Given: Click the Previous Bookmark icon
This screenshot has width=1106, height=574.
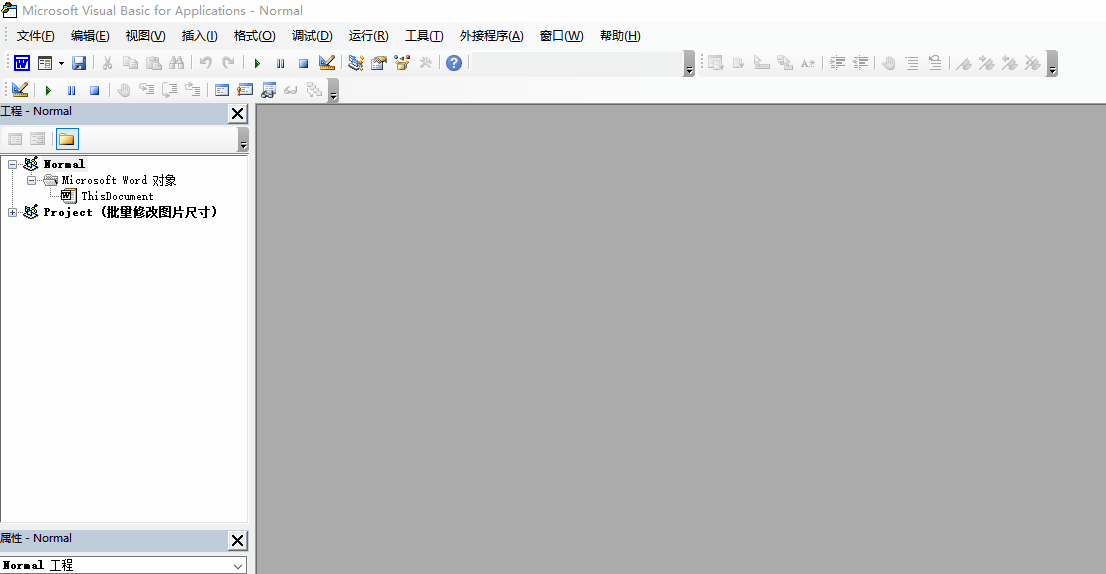Looking at the screenshot, I should (x=1010, y=63).
